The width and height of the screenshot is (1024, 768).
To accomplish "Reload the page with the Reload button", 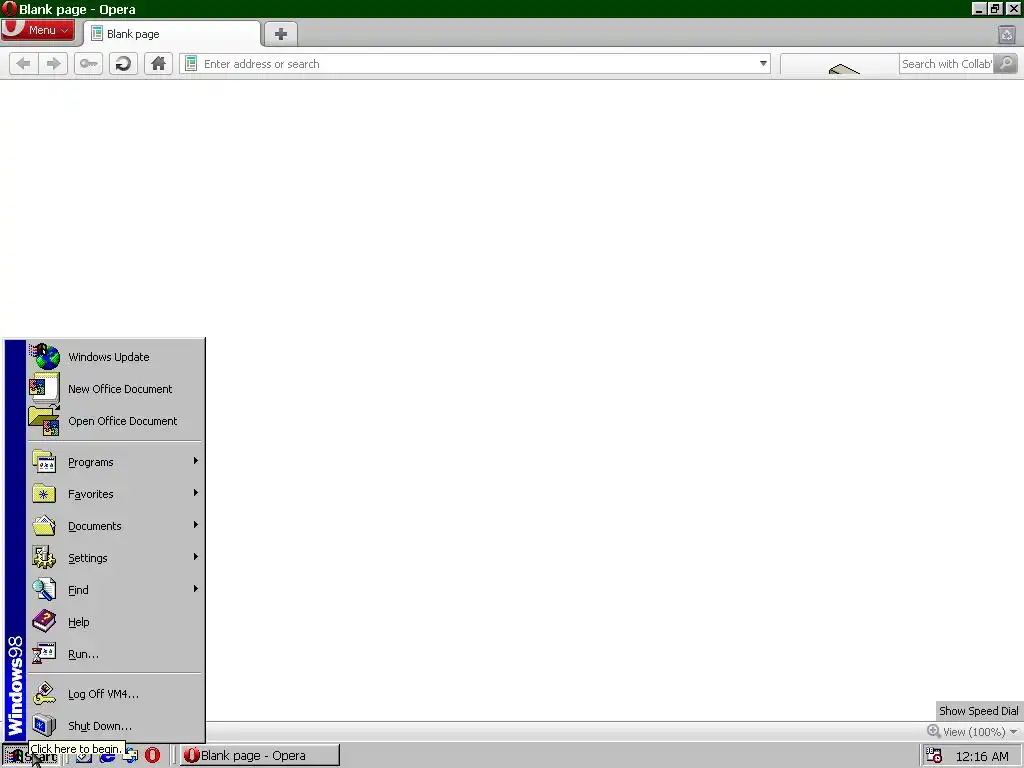I will (x=123, y=64).
